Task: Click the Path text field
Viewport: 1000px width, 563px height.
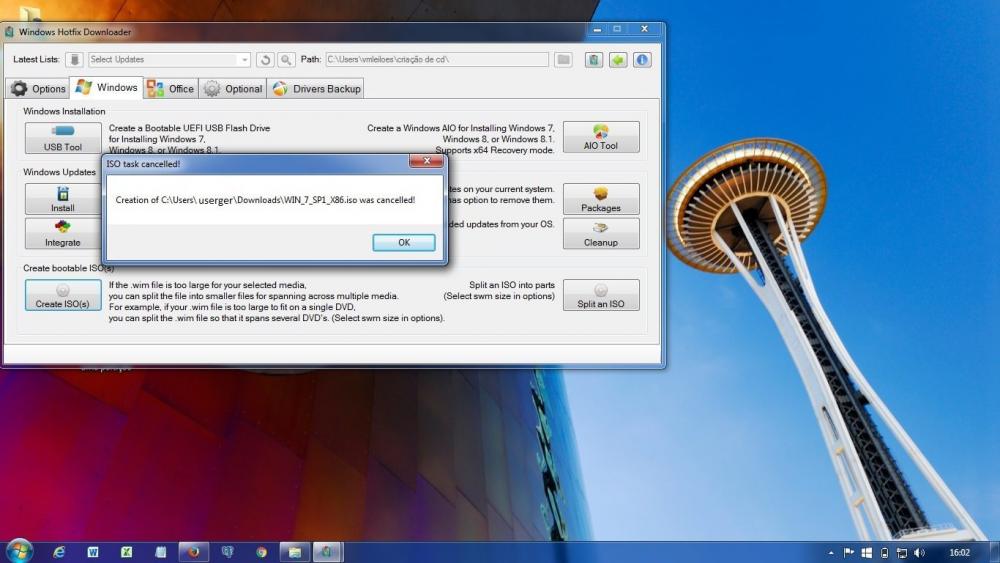Action: click(x=436, y=60)
